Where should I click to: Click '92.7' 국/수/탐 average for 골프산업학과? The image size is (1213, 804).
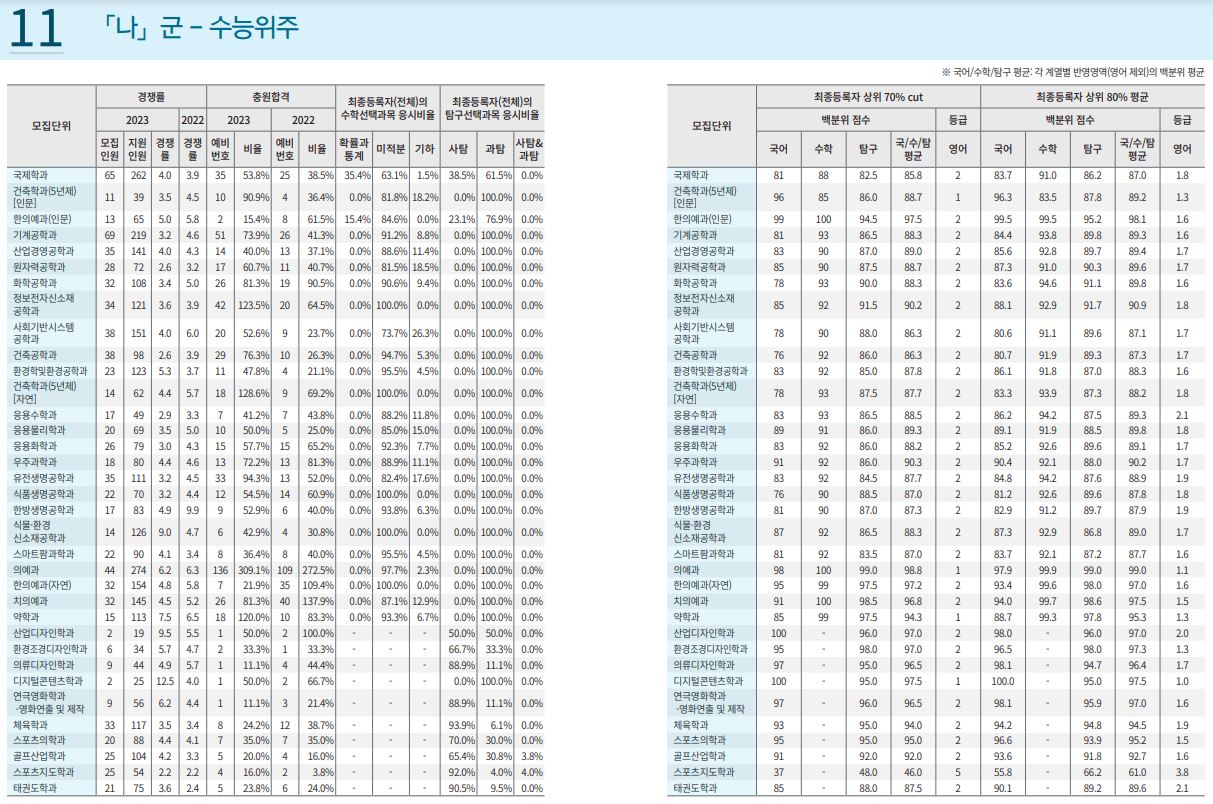coord(1137,757)
